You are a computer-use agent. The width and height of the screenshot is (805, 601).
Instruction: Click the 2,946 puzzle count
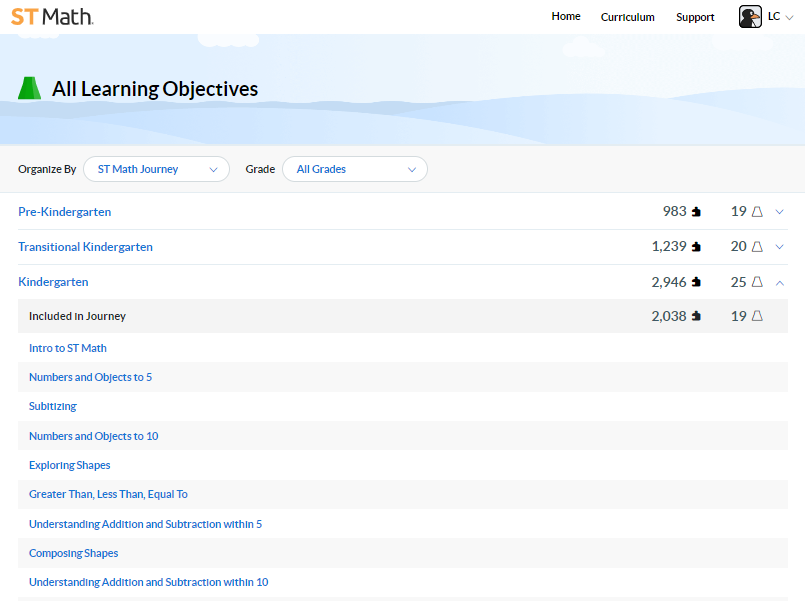pyautogui.click(x=669, y=282)
